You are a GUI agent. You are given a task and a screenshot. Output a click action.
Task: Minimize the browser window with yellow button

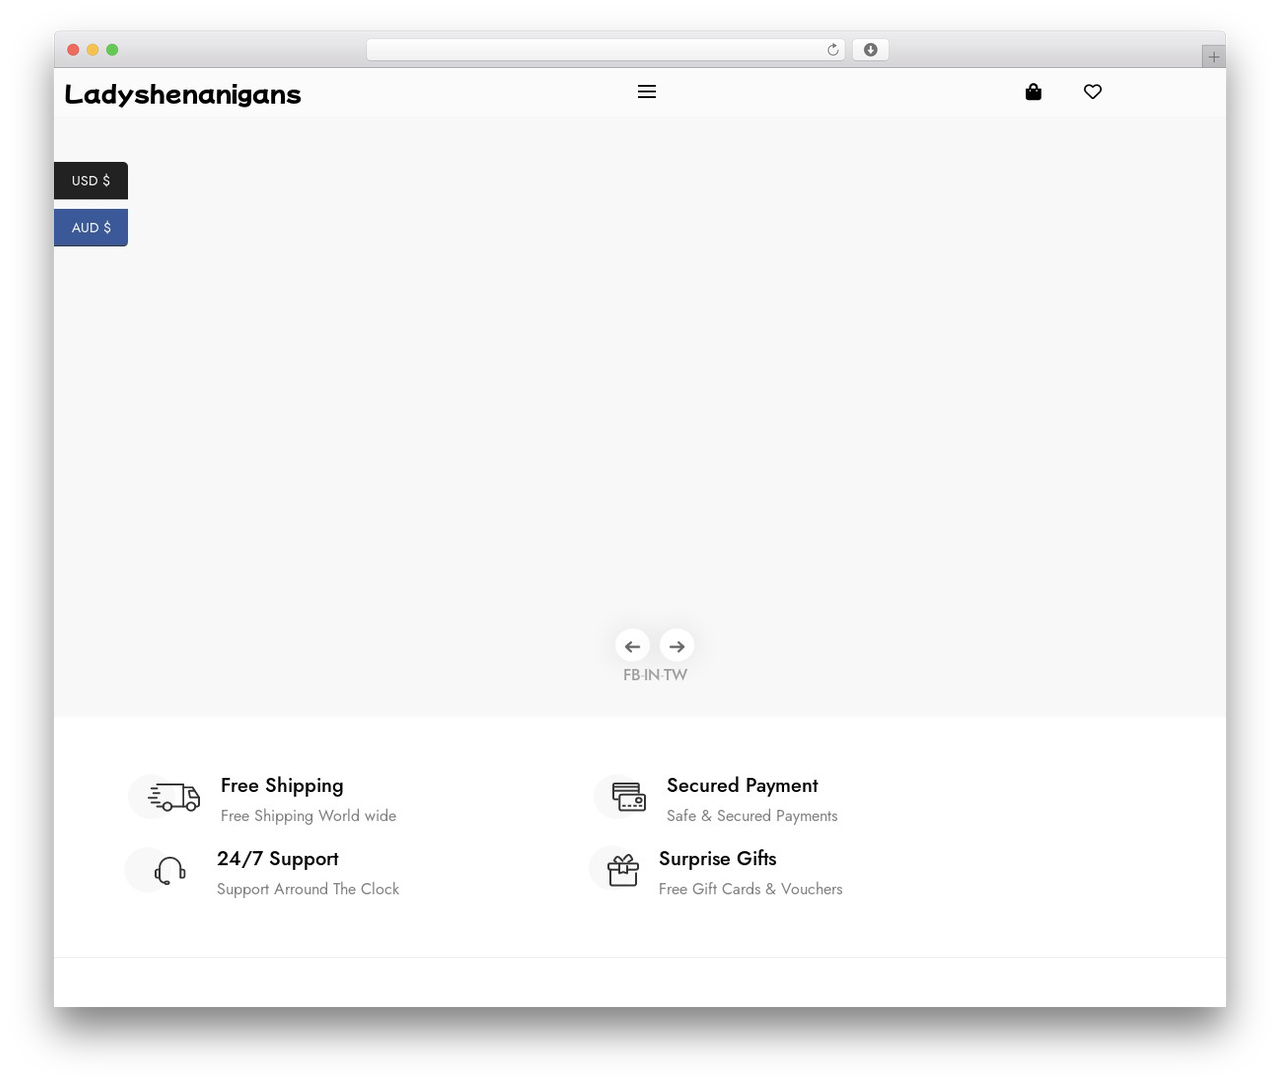click(93, 50)
